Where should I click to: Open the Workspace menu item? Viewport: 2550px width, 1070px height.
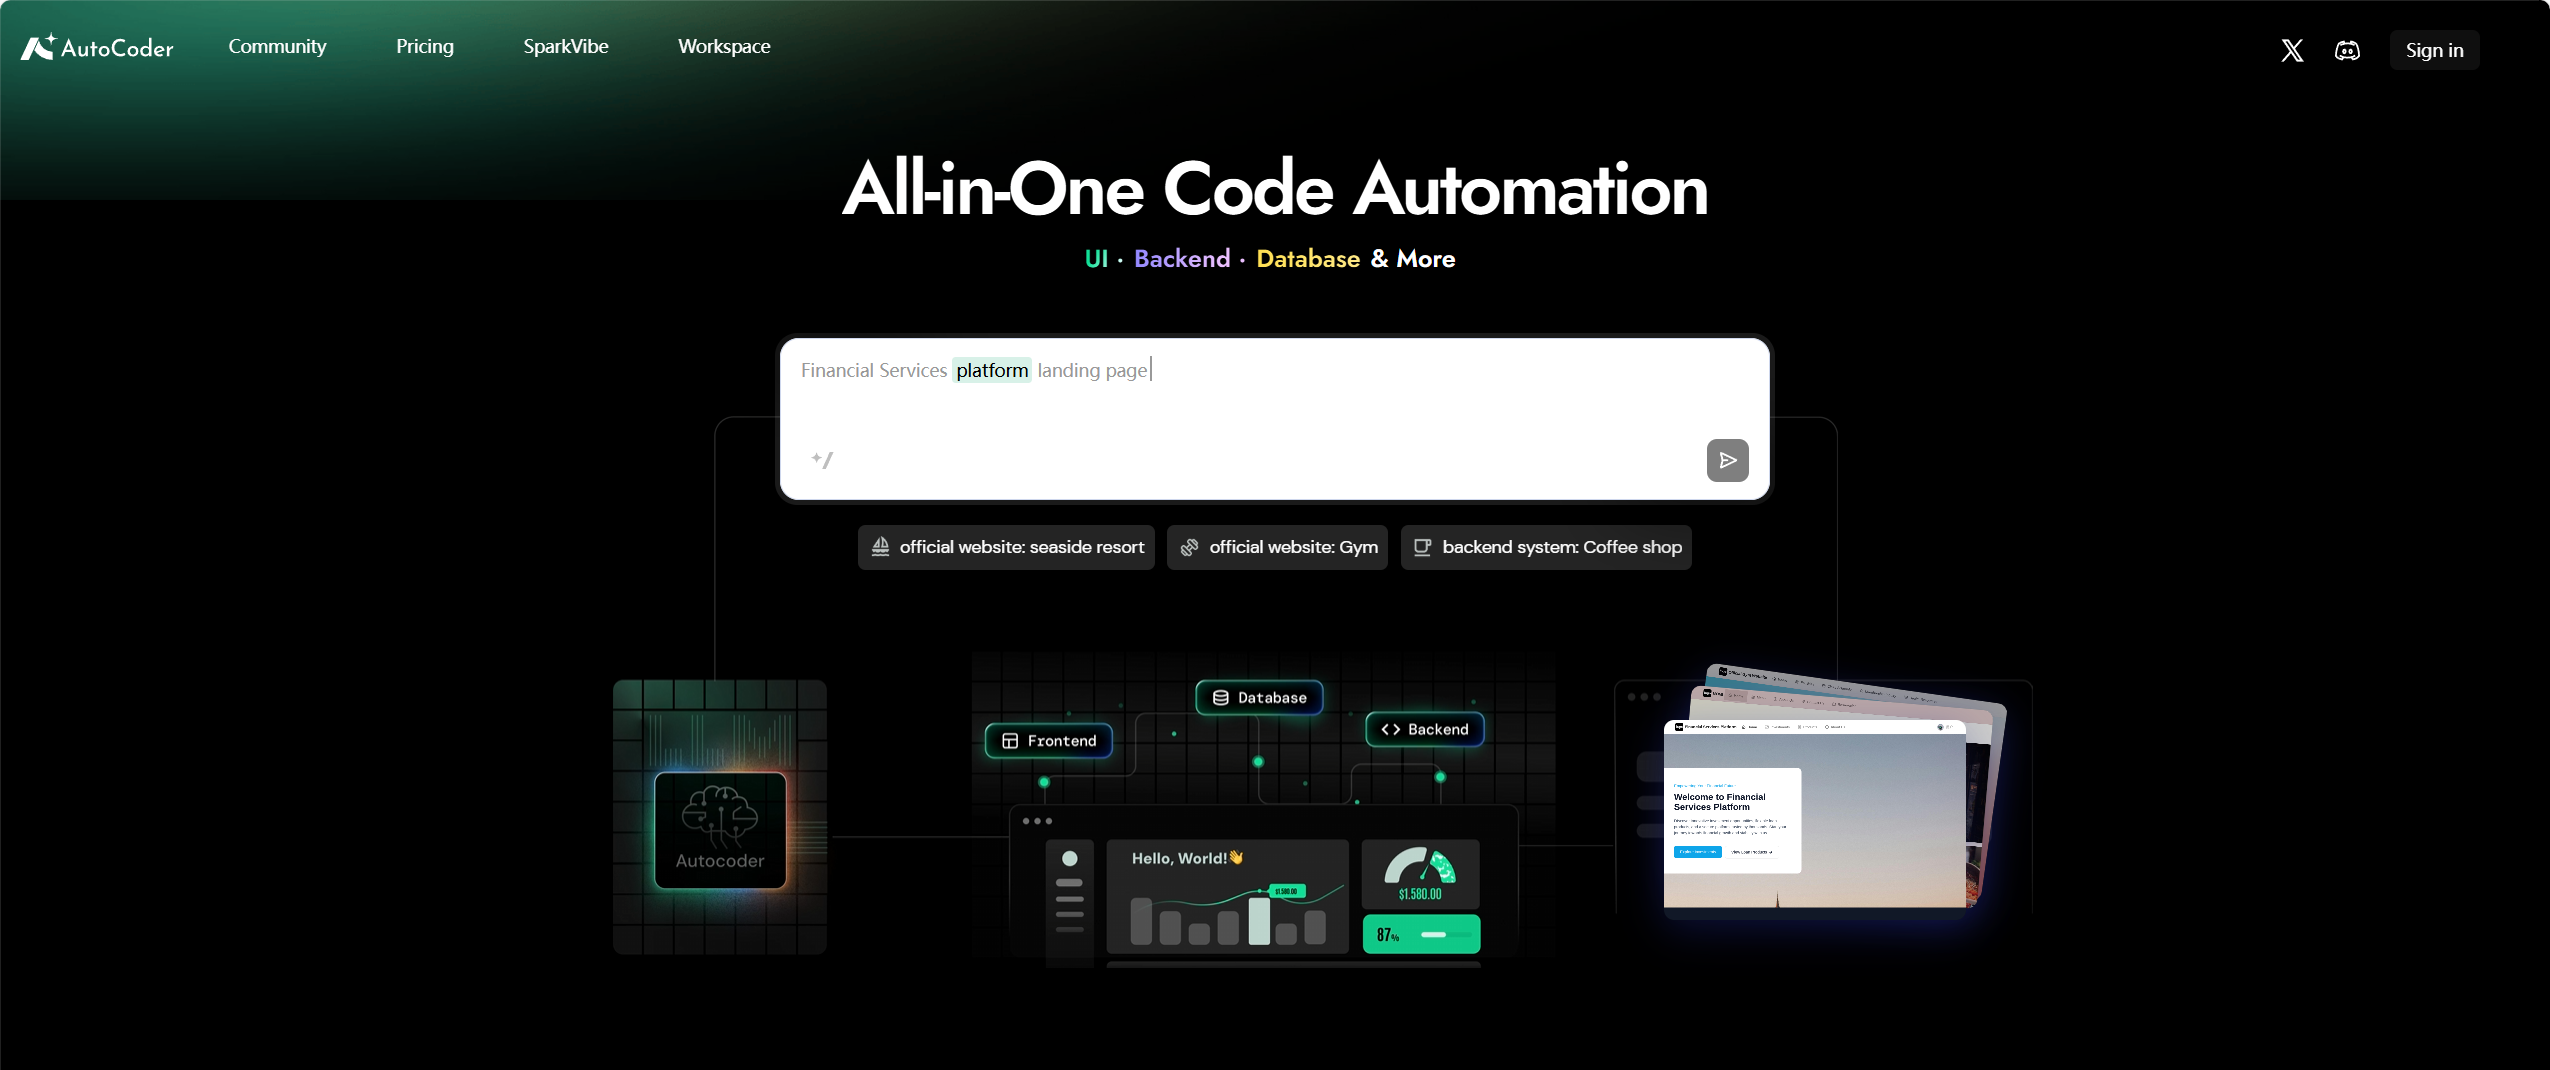[724, 46]
